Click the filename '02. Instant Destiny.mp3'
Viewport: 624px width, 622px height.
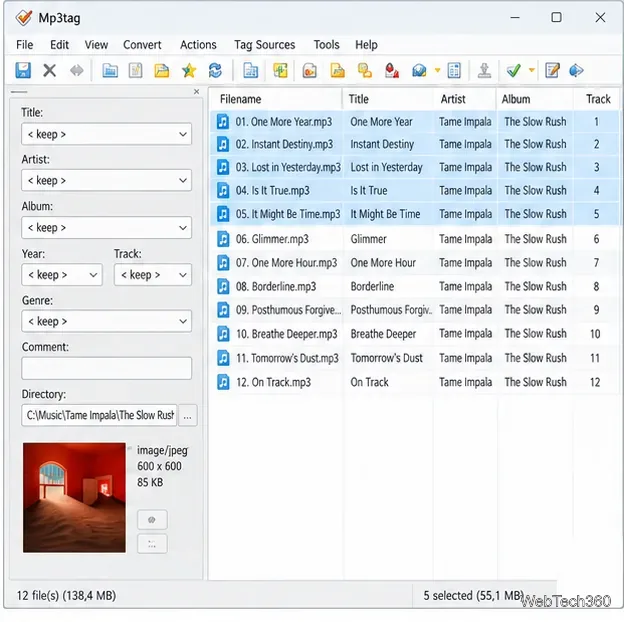coord(284,144)
